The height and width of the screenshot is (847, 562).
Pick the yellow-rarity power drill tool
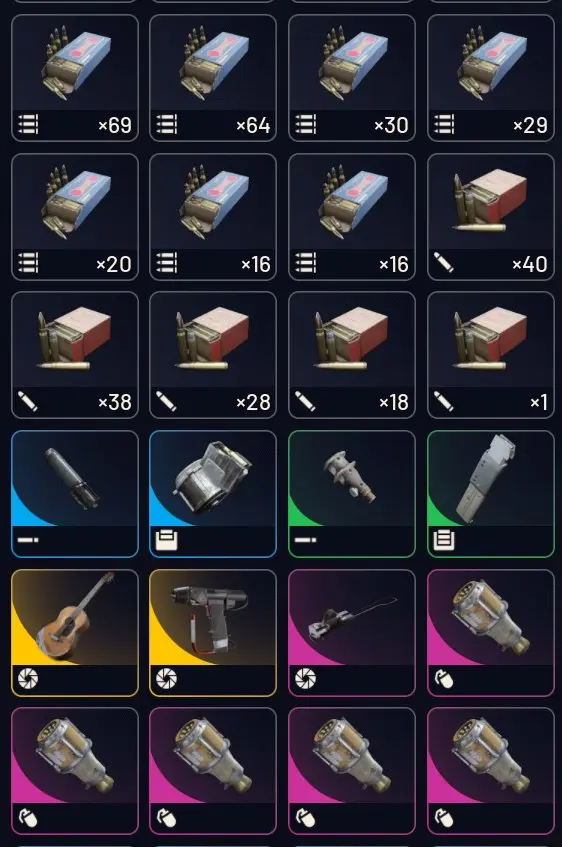click(213, 633)
